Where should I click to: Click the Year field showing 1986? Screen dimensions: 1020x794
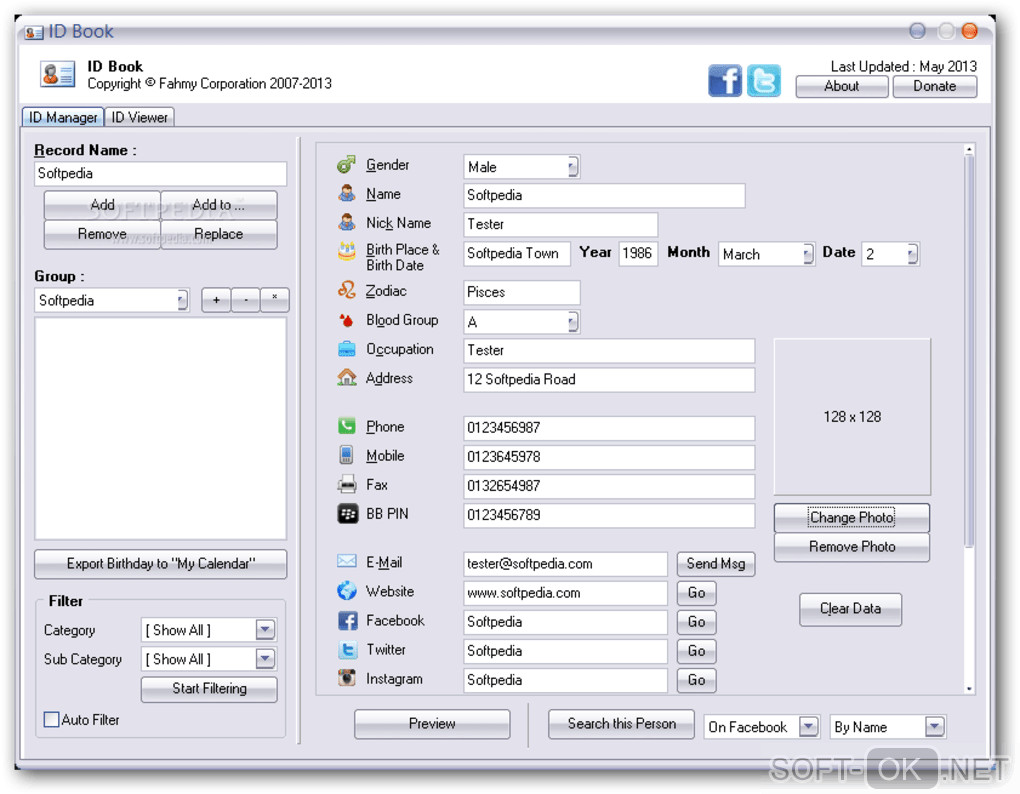click(638, 253)
